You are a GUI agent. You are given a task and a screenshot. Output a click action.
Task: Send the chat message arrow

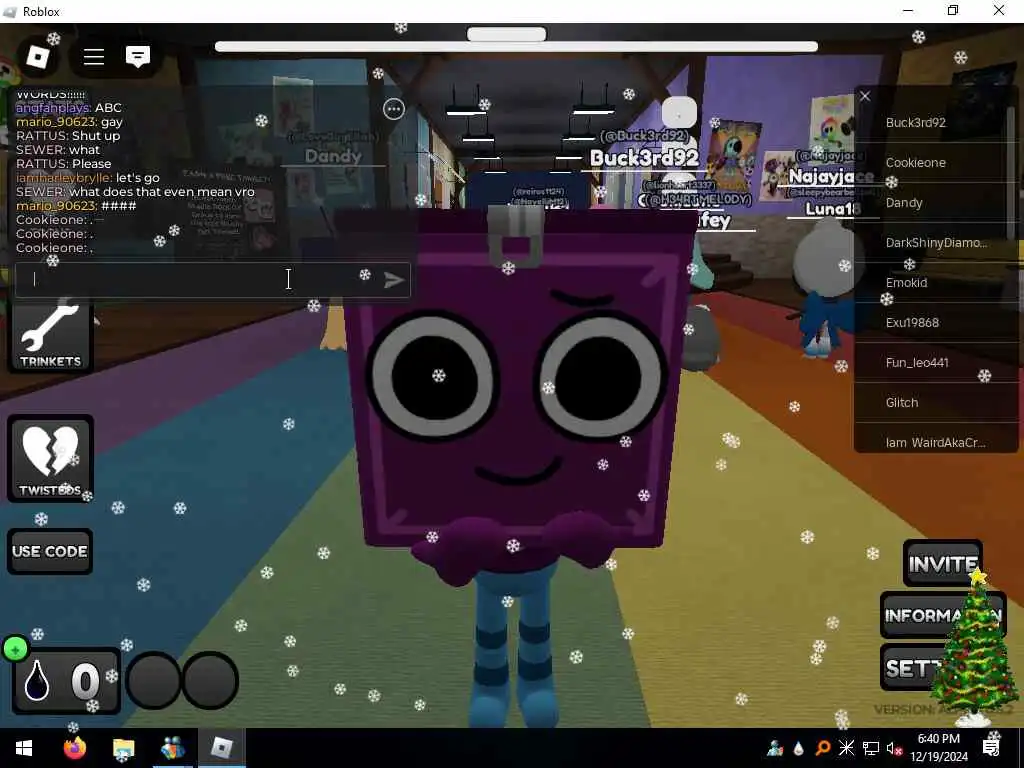pyautogui.click(x=394, y=280)
